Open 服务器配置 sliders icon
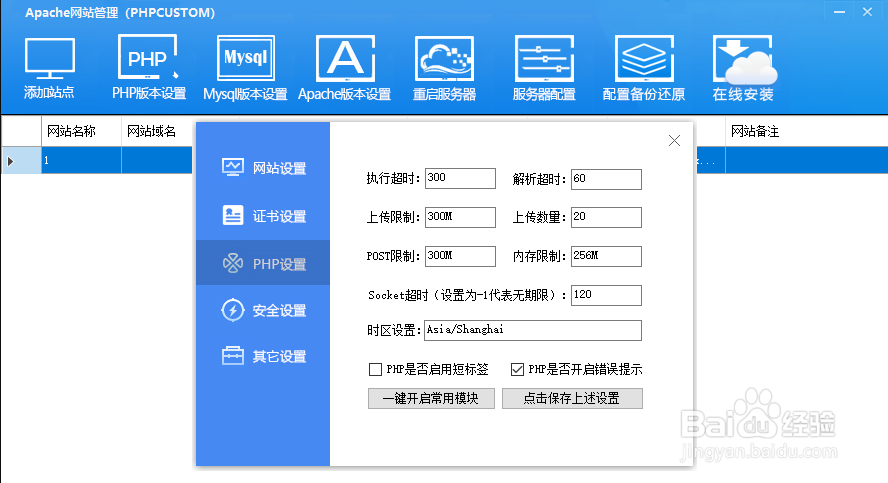This screenshot has width=888, height=483. [544, 58]
